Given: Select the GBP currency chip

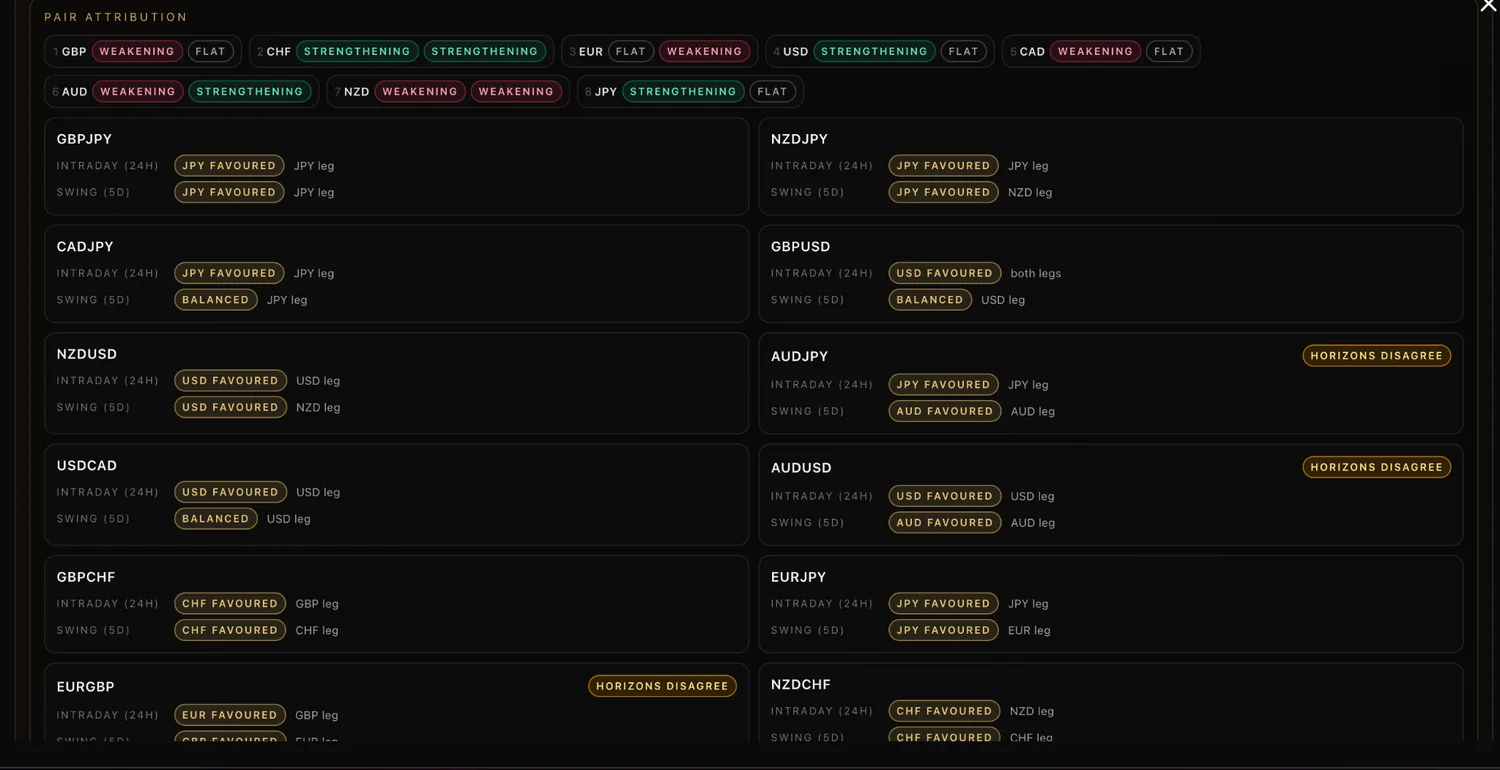Looking at the screenshot, I should pos(143,51).
